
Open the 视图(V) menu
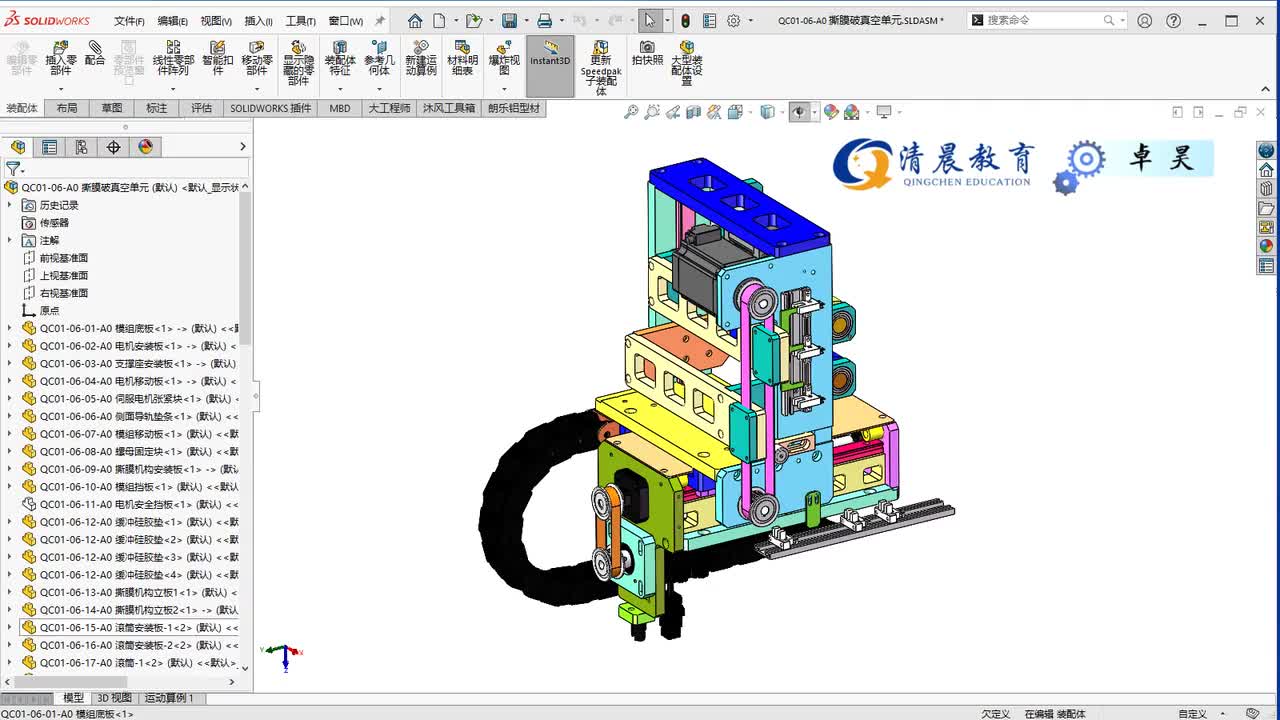click(216, 21)
